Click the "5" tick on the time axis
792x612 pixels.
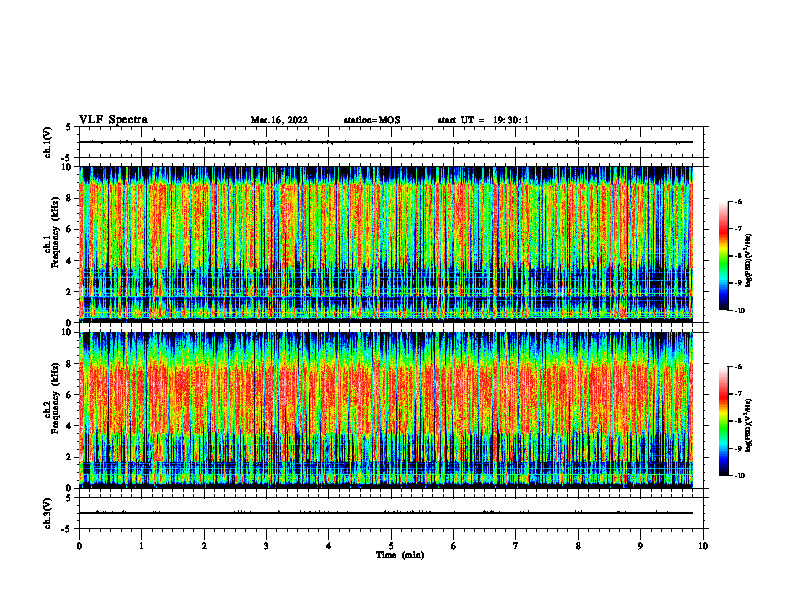coord(391,546)
